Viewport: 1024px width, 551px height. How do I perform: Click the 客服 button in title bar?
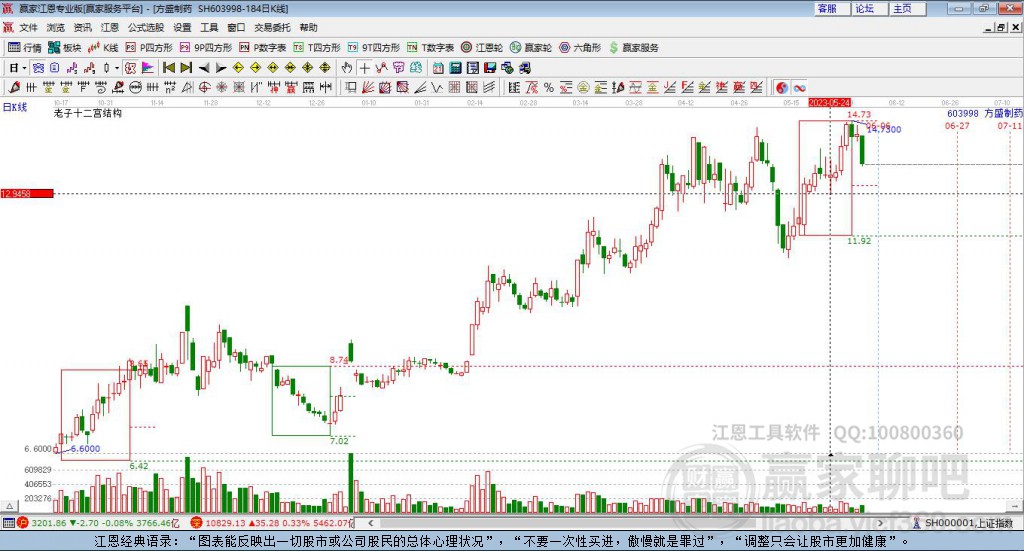(x=832, y=8)
